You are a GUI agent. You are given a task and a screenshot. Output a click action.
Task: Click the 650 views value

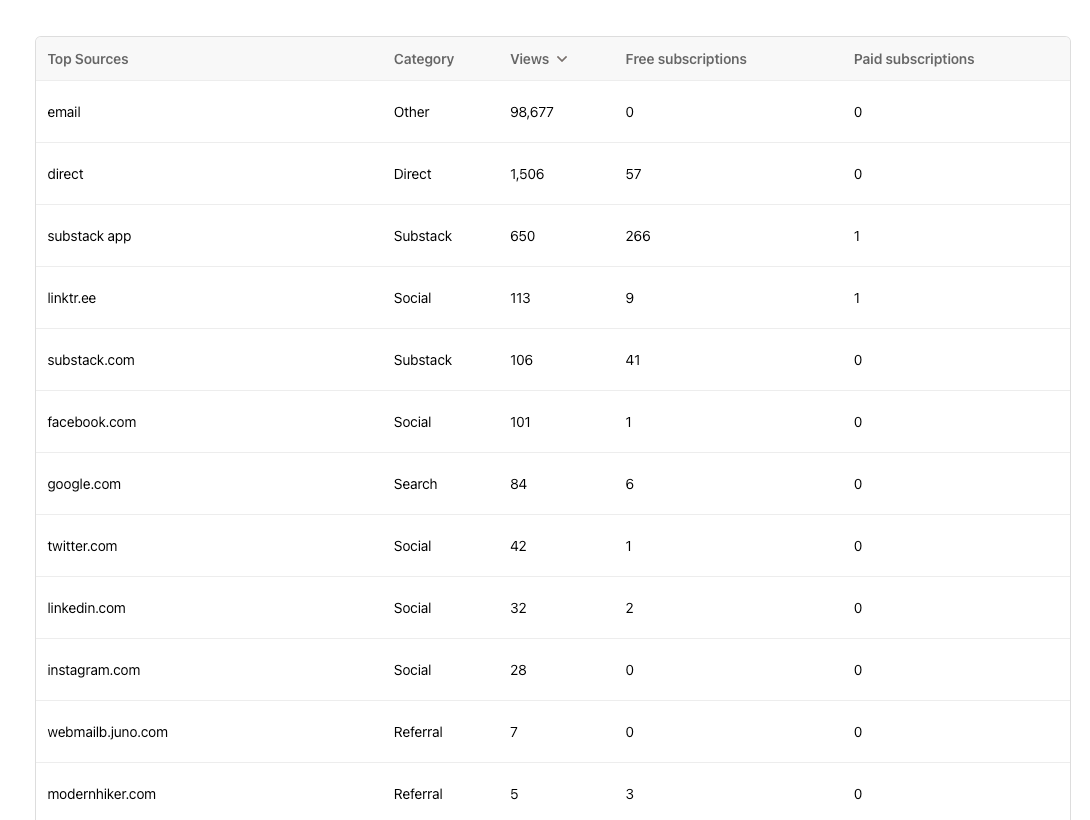(523, 236)
